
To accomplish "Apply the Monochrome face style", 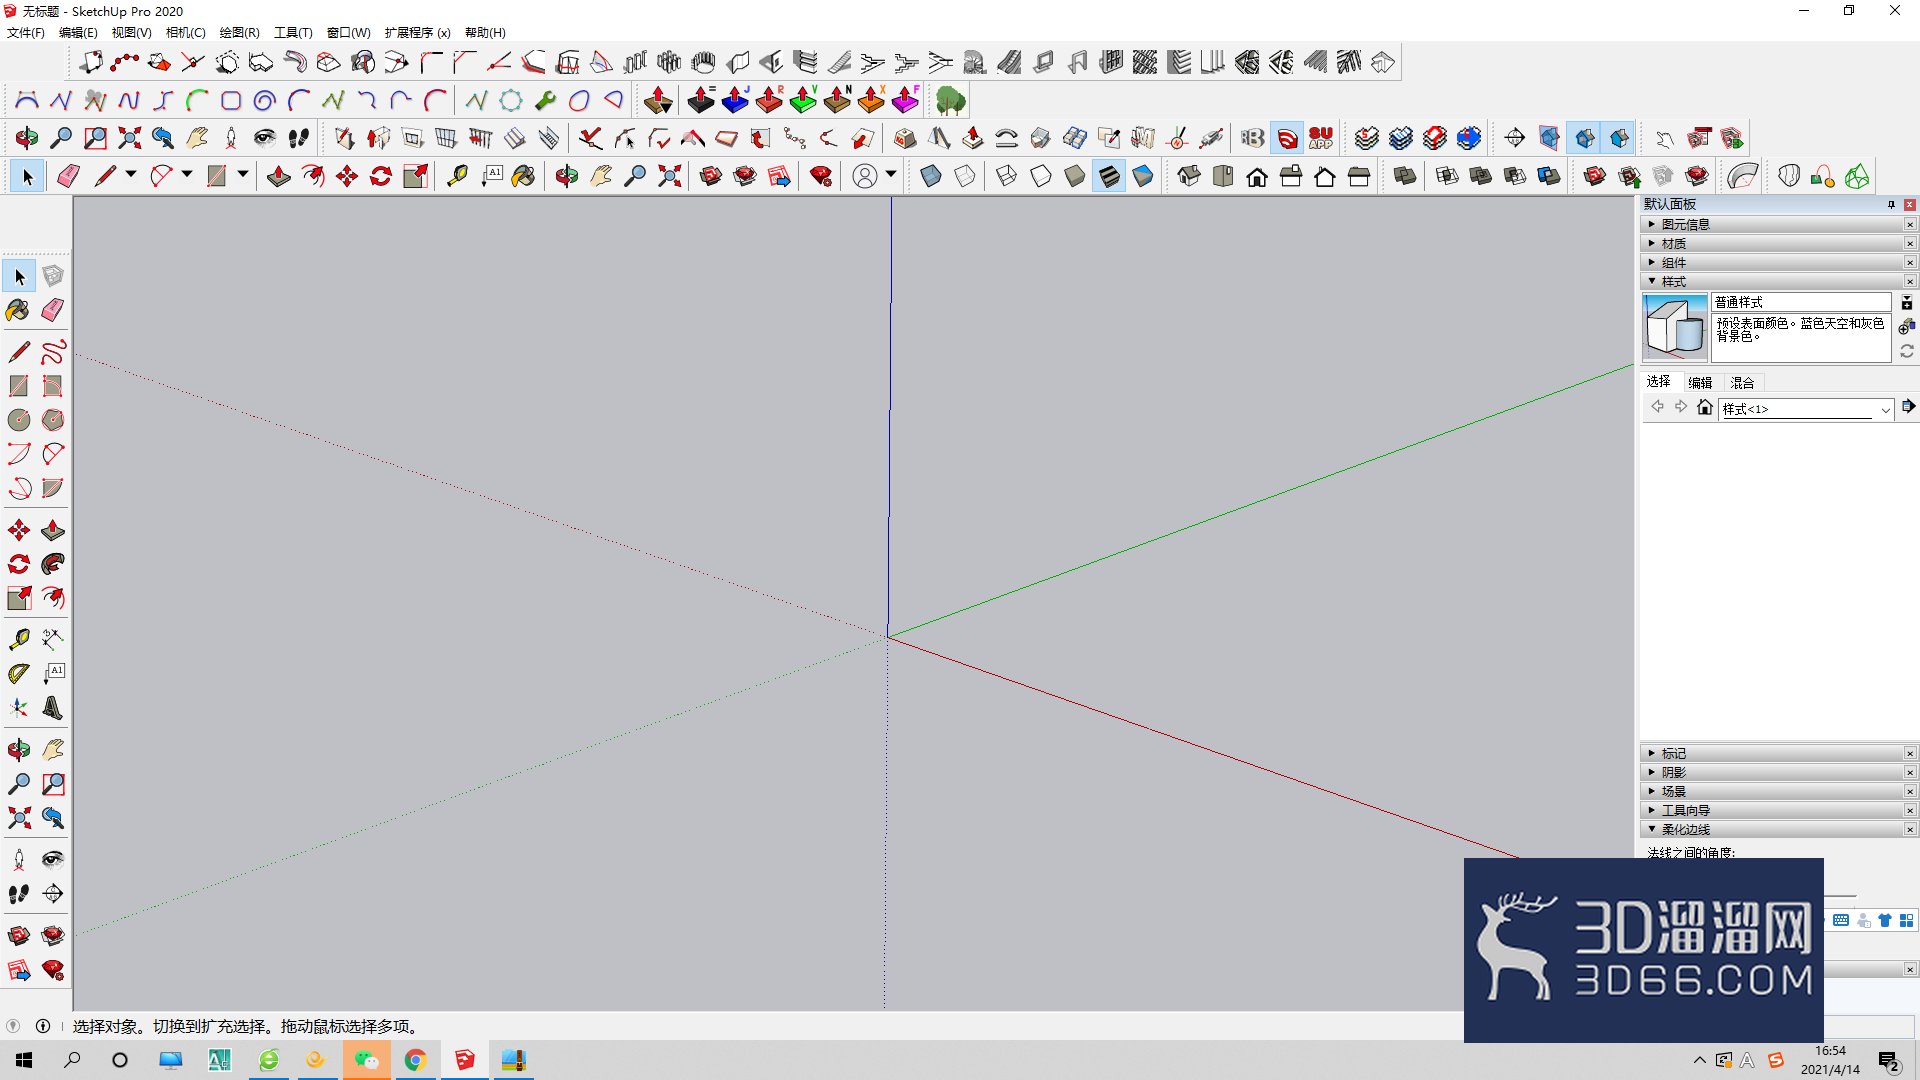I will (x=1143, y=177).
